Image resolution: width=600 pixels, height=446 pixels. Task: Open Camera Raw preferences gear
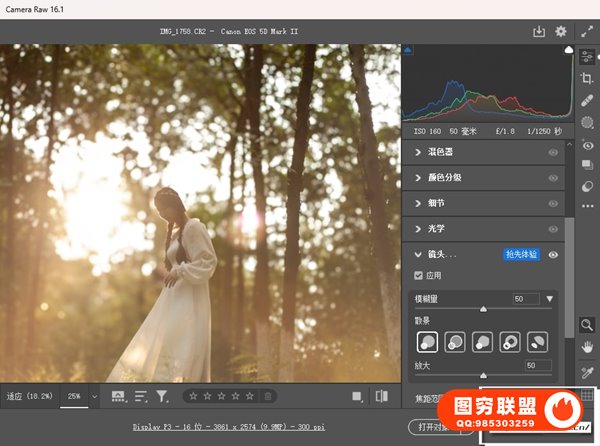[561, 32]
